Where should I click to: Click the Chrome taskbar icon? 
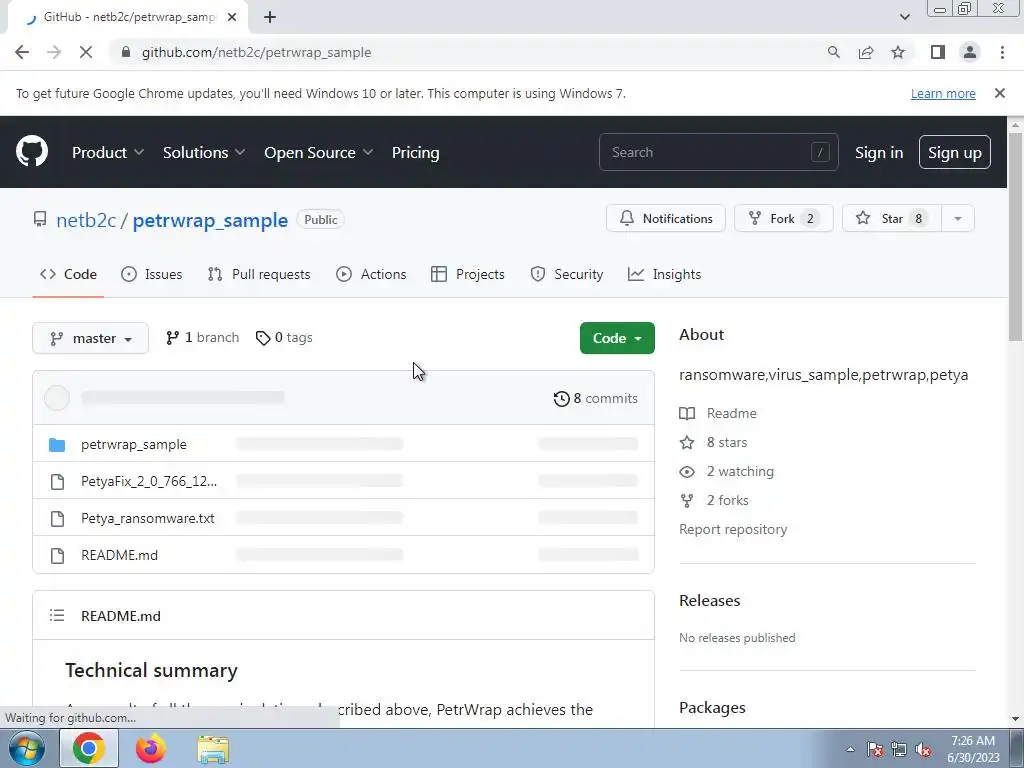tap(89, 748)
